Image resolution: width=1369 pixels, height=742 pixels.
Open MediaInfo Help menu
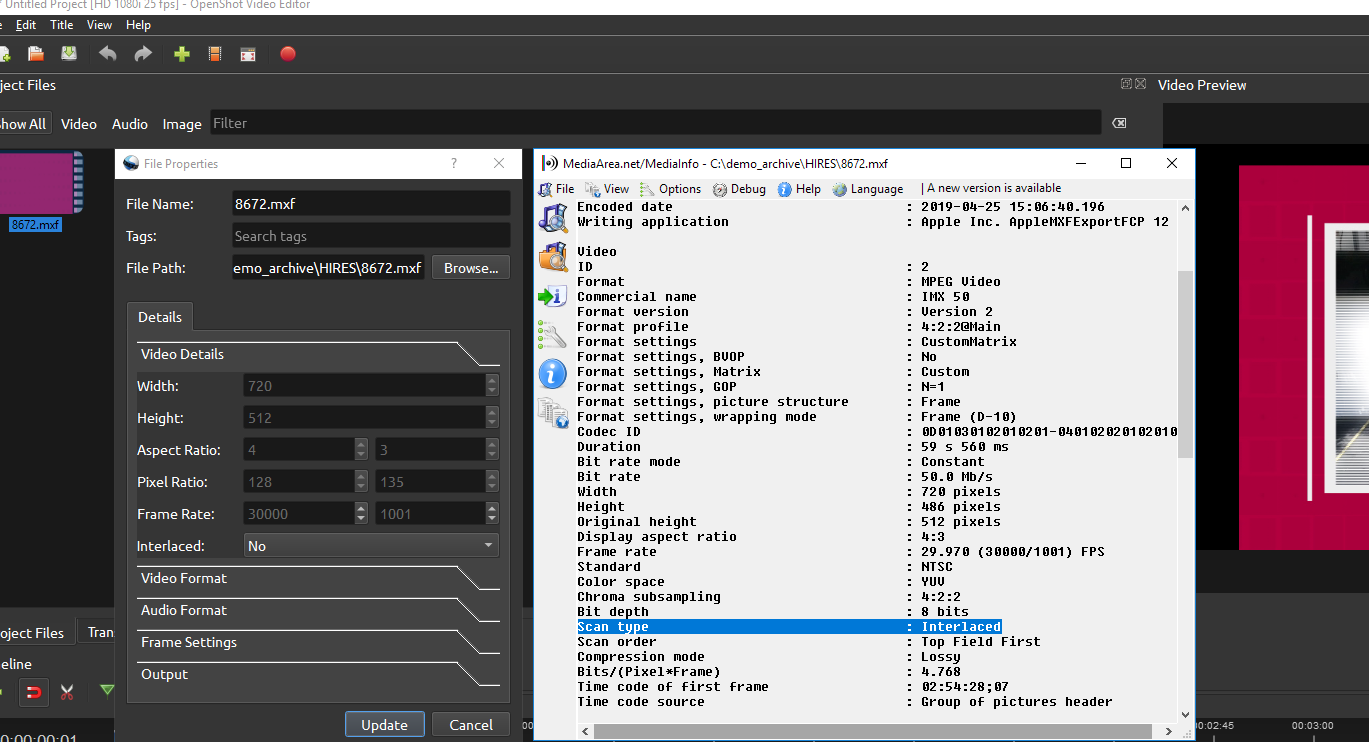(x=799, y=189)
